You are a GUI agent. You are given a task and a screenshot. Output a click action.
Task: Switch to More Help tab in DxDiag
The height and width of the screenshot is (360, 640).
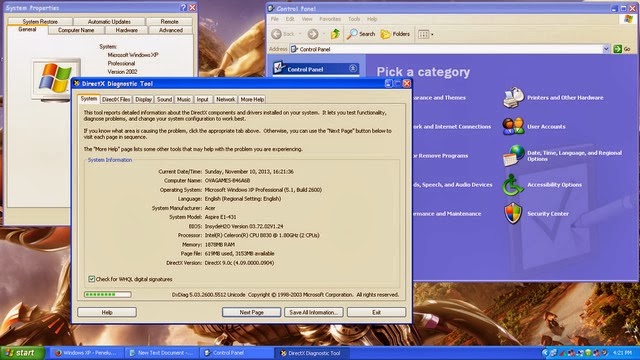tap(252, 99)
